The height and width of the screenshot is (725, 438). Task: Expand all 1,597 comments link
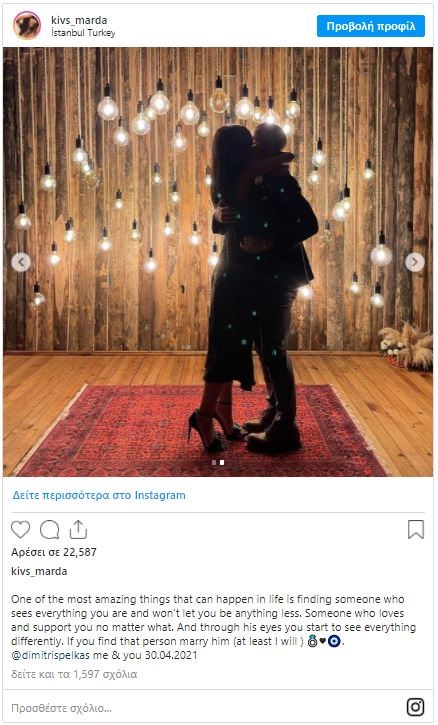[x=74, y=674]
